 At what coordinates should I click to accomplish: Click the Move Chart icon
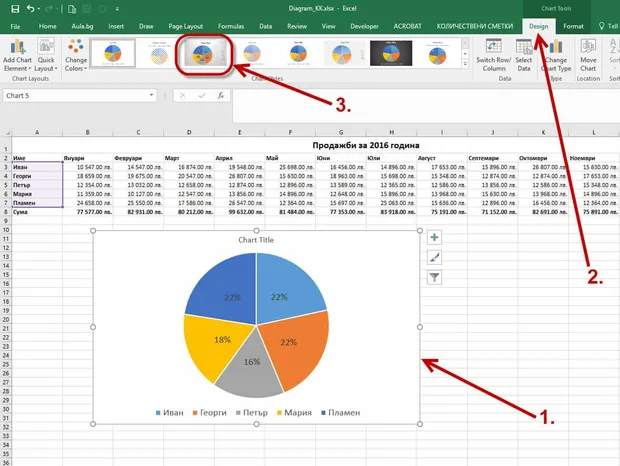pyautogui.click(x=588, y=55)
